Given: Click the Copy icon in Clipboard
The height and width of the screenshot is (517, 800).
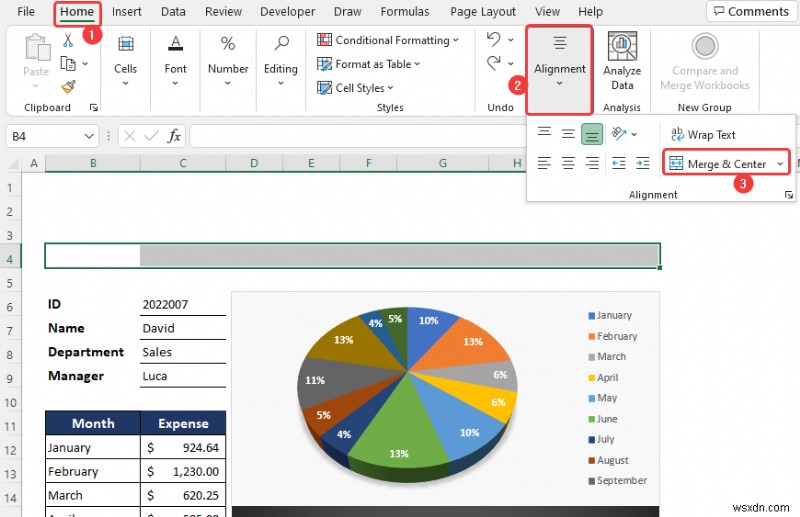Looking at the screenshot, I should point(68,64).
